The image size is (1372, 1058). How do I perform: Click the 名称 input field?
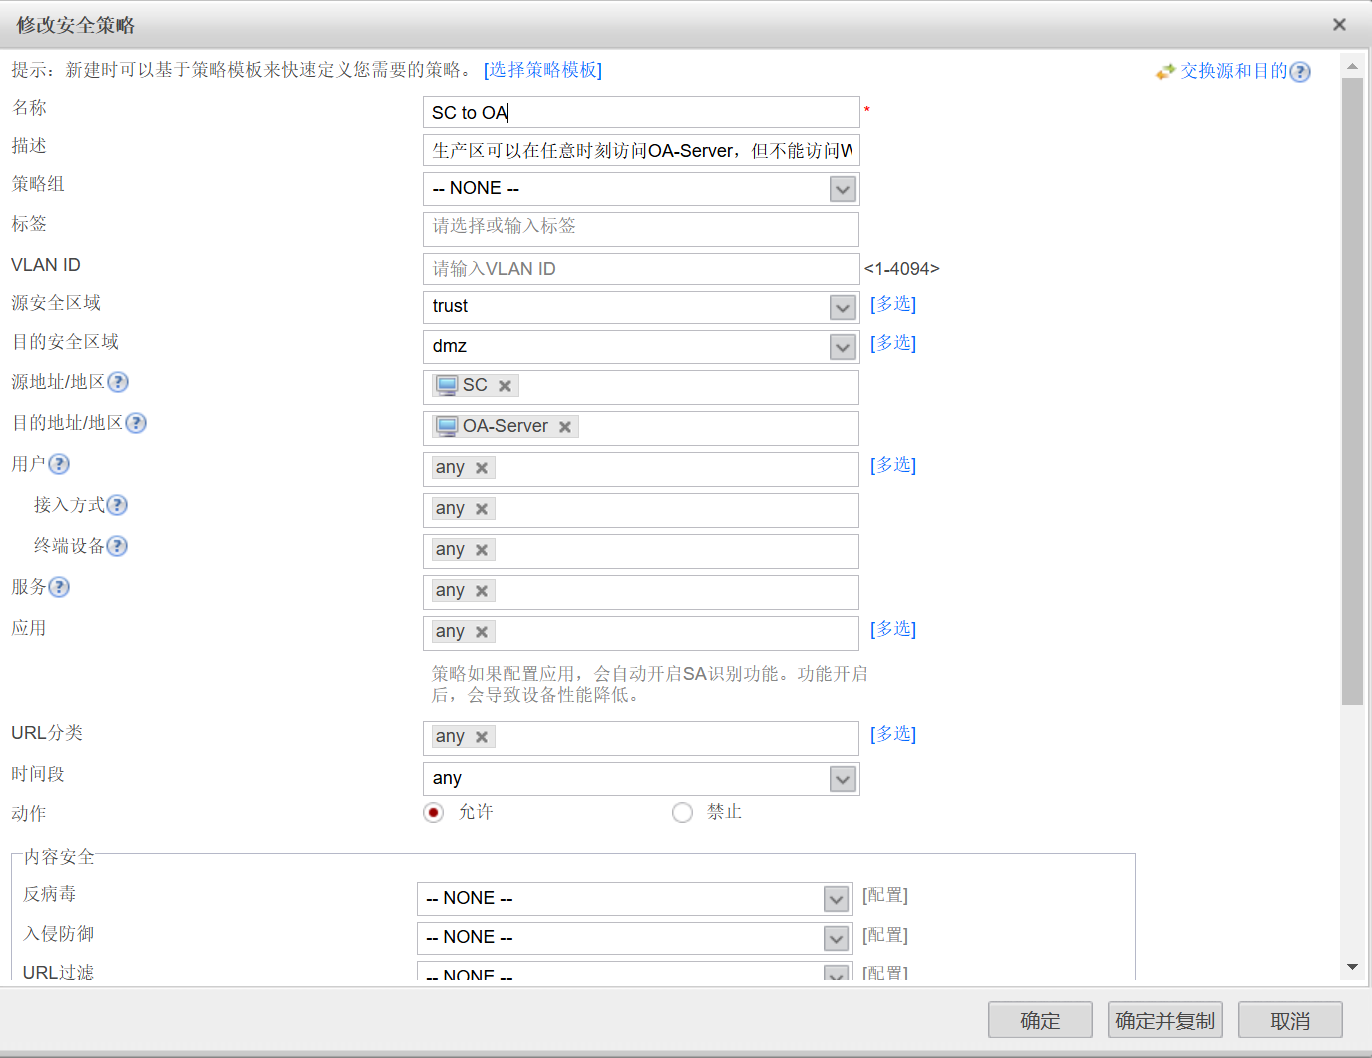(x=641, y=112)
